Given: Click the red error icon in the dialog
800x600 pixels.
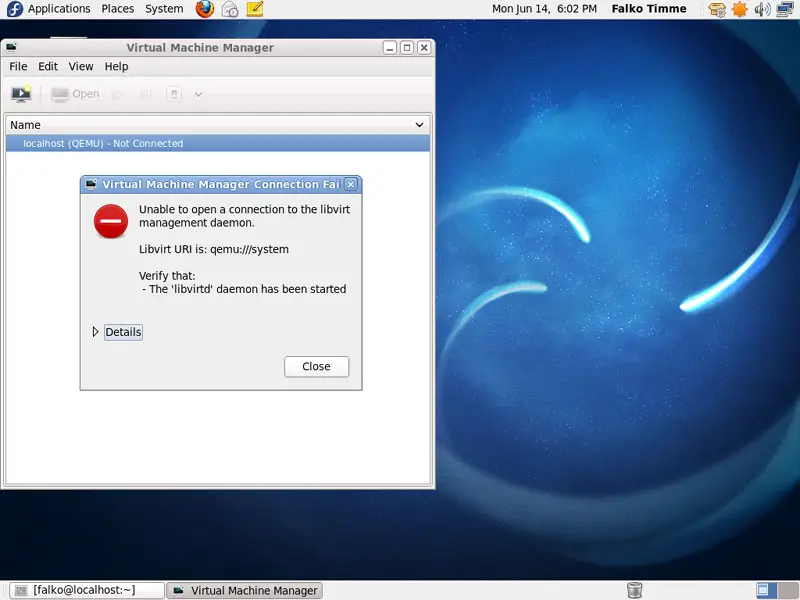Looking at the screenshot, I should [x=111, y=221].
